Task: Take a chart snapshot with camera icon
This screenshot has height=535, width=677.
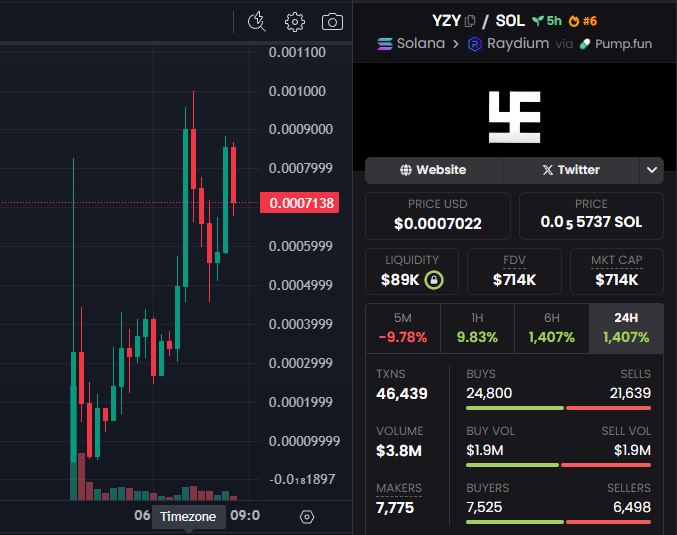Action: tap(332, 22)
